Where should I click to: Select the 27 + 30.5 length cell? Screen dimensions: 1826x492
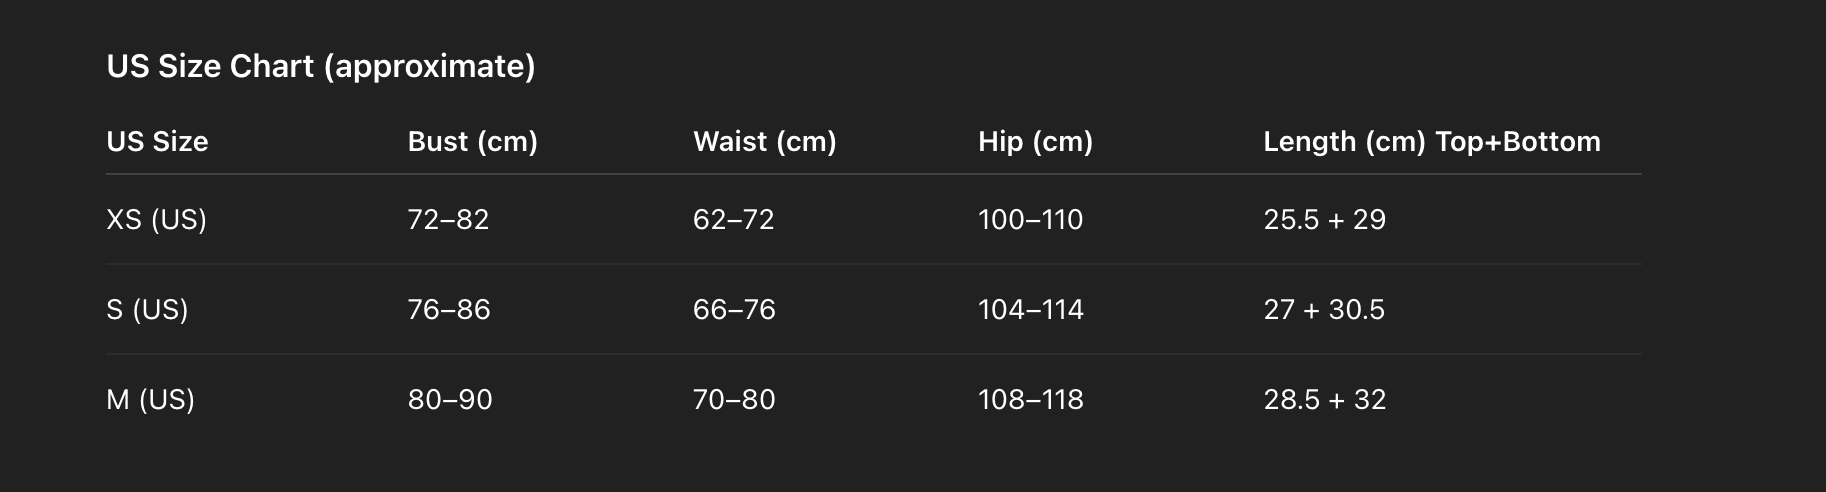pyautogui.click(x=1324, y=310)
